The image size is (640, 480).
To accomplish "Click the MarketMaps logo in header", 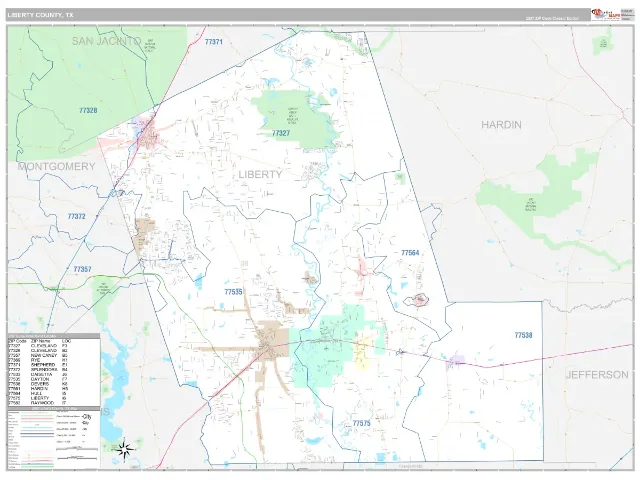I will coord(606,14).
